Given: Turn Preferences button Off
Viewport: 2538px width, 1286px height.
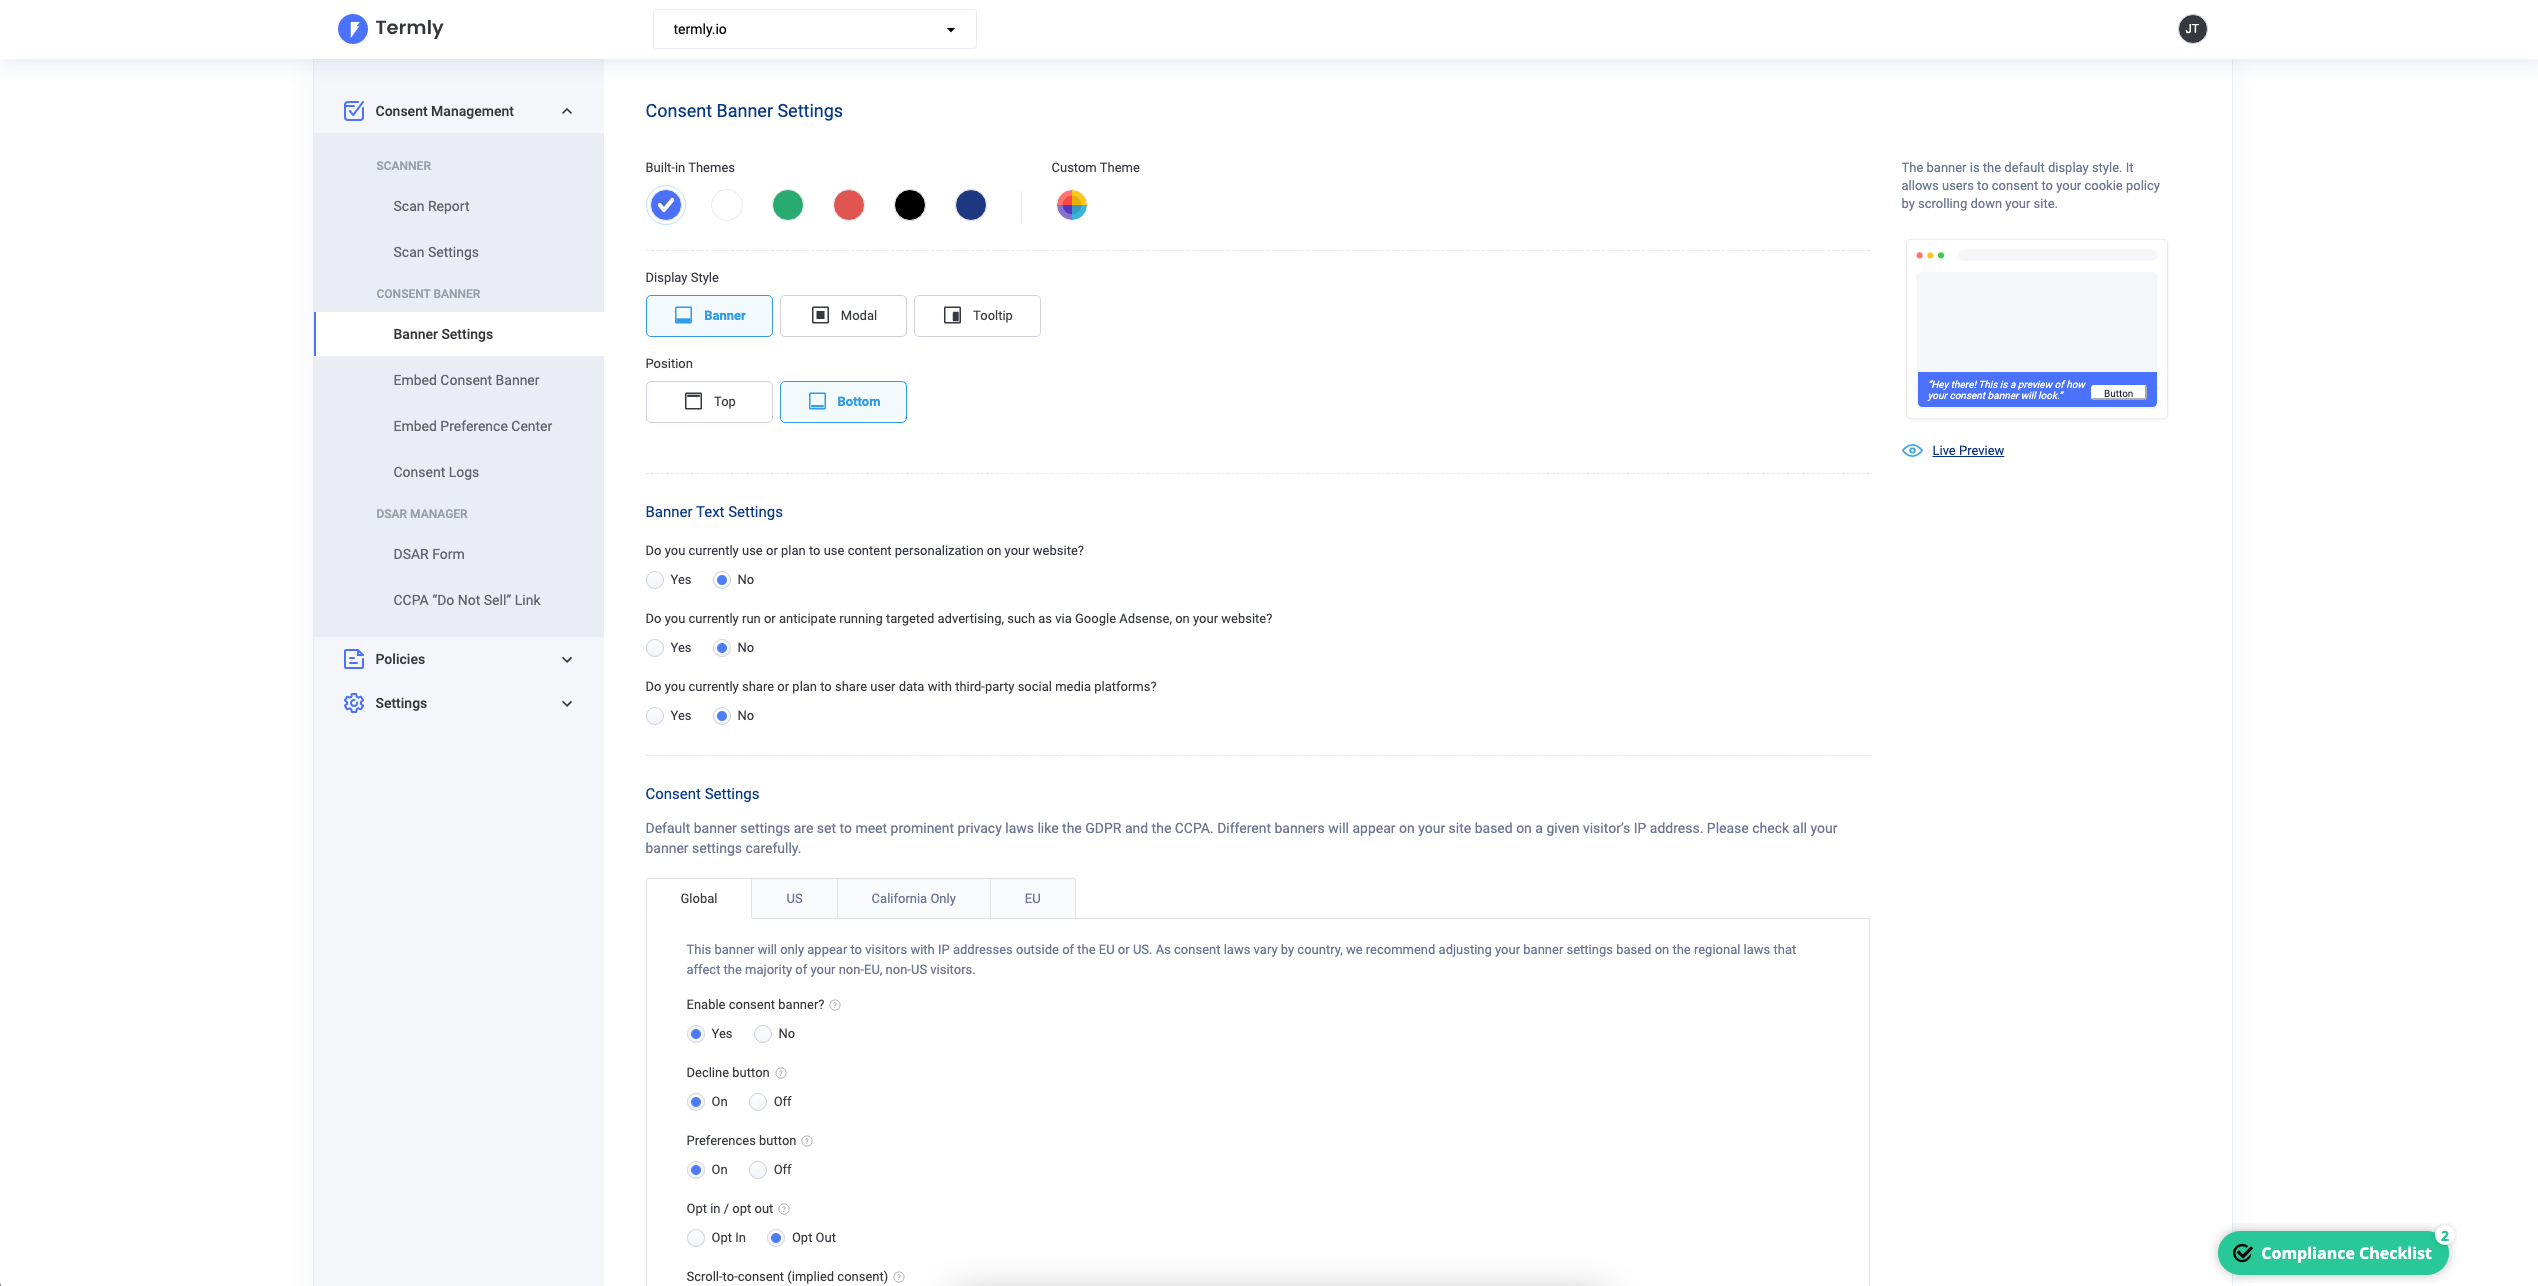Looking at the screenshot, I should [x=758, y=1170].
